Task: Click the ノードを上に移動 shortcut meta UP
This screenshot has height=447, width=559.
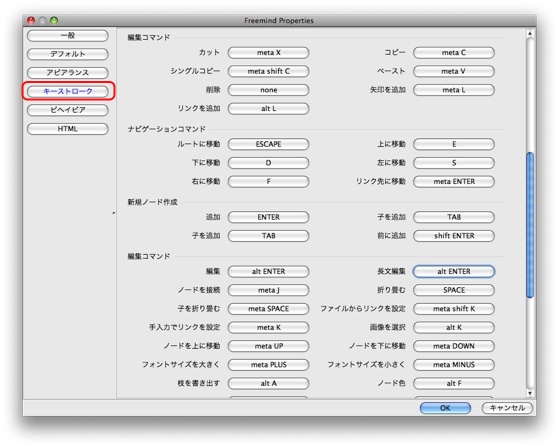Action: tap(268, 346)
